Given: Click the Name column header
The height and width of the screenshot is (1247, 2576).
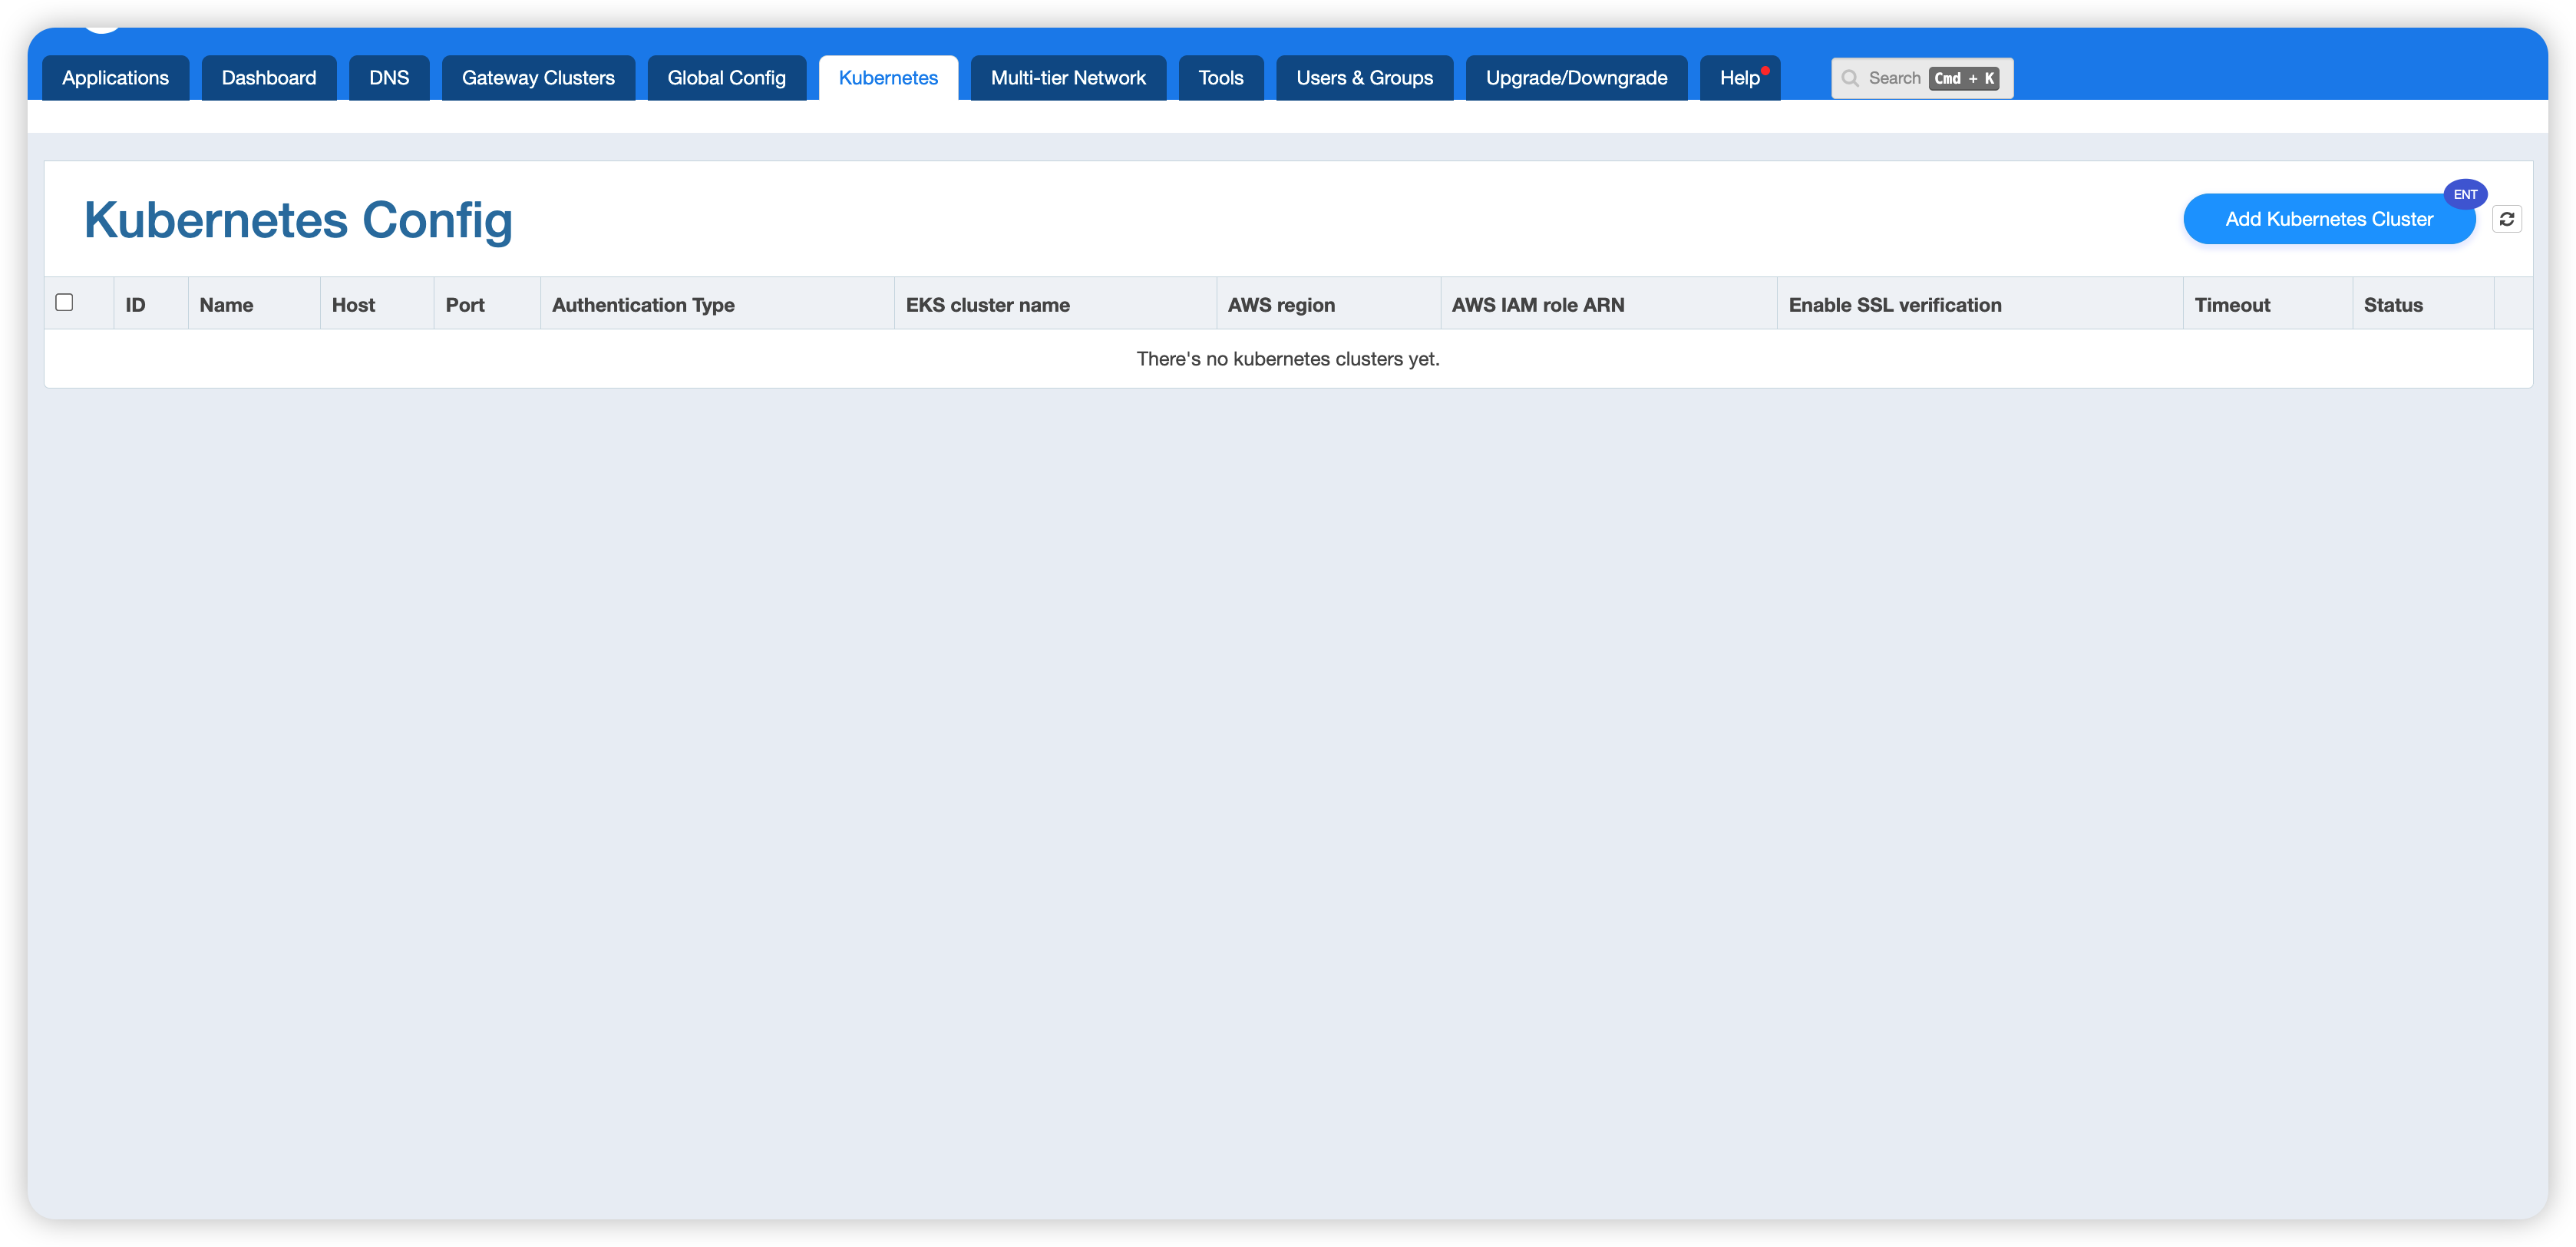Looking at the screenshot, I should (x=226, y=305).
